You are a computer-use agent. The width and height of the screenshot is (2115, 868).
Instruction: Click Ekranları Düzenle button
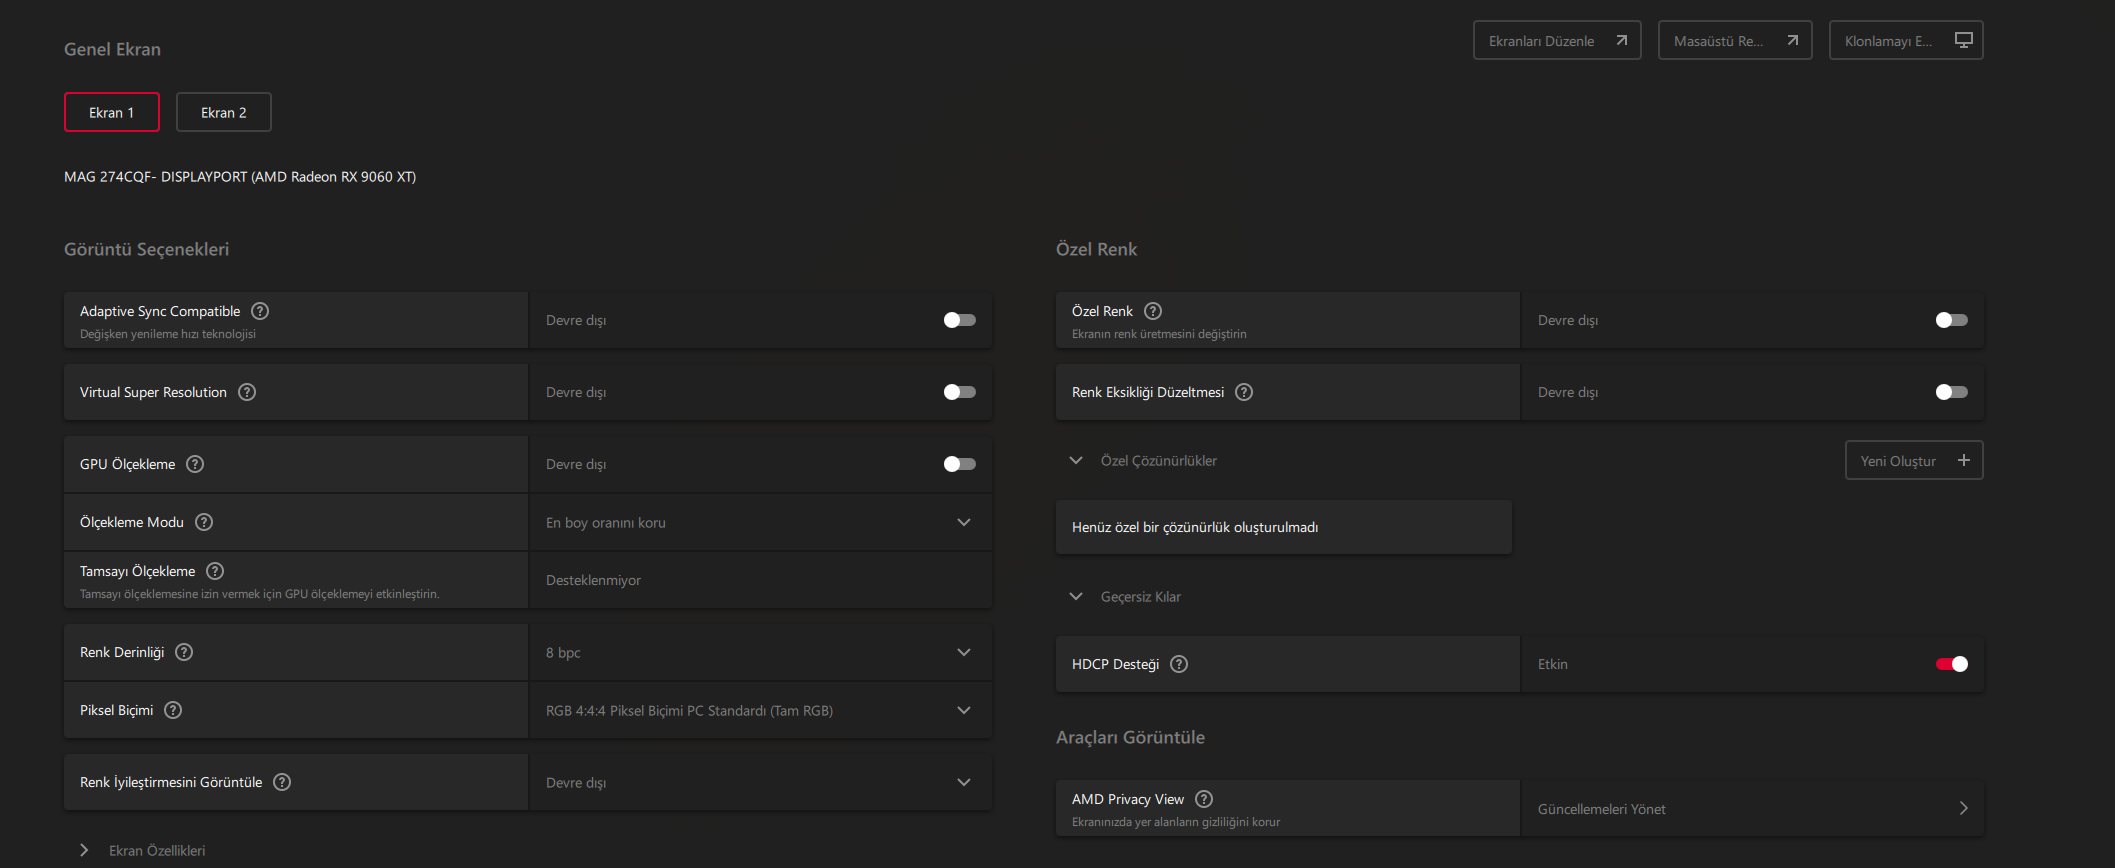pyautogui.click(x=1557, y=40)
